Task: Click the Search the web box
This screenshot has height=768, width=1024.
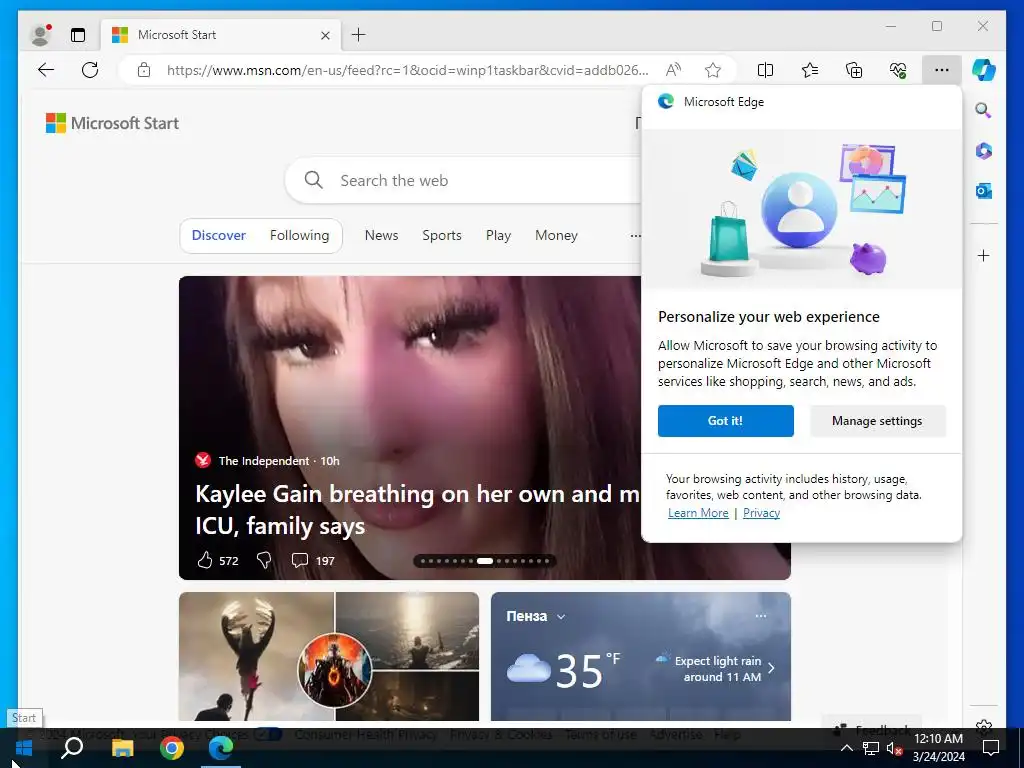Action: point(464,180)
